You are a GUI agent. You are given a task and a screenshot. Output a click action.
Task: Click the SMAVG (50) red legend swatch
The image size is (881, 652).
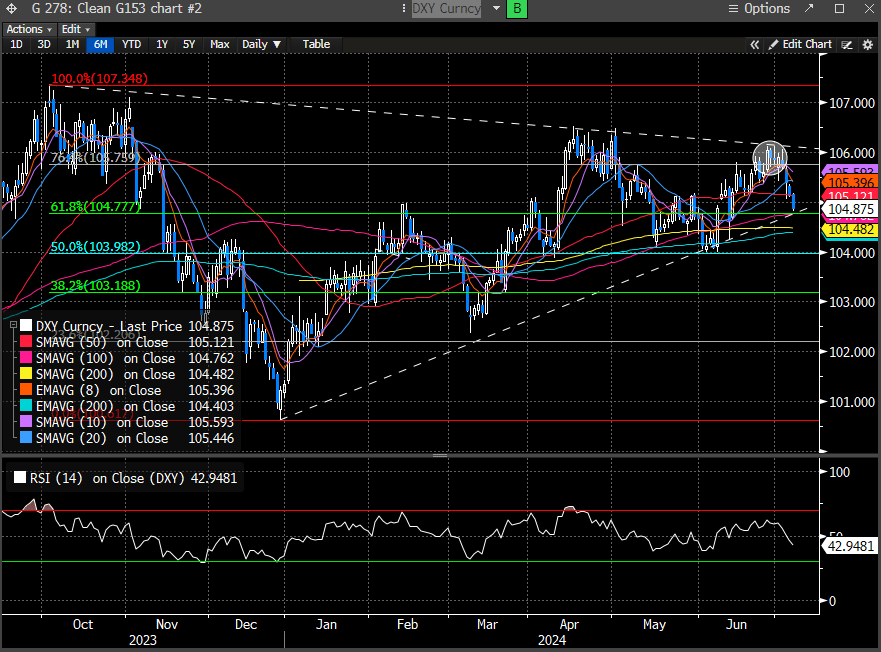pos(26,342)
